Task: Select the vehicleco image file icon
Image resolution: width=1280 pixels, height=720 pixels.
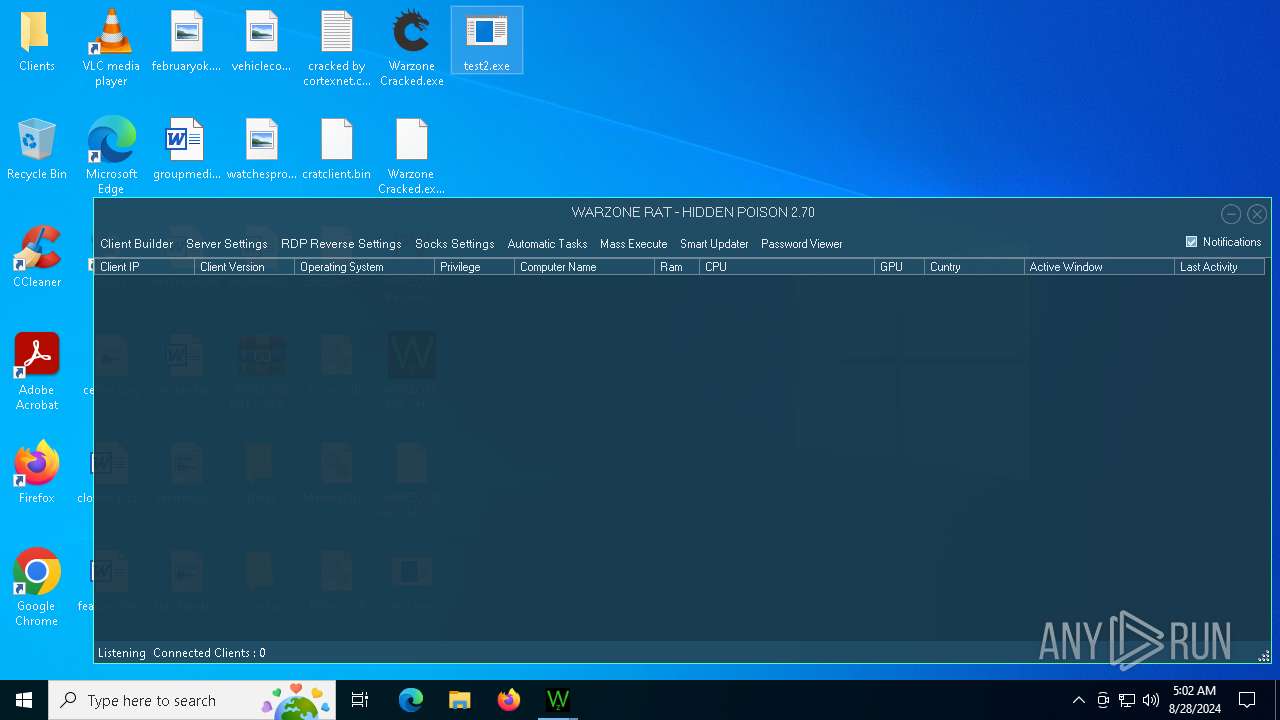Action: [x=261, y=41]
